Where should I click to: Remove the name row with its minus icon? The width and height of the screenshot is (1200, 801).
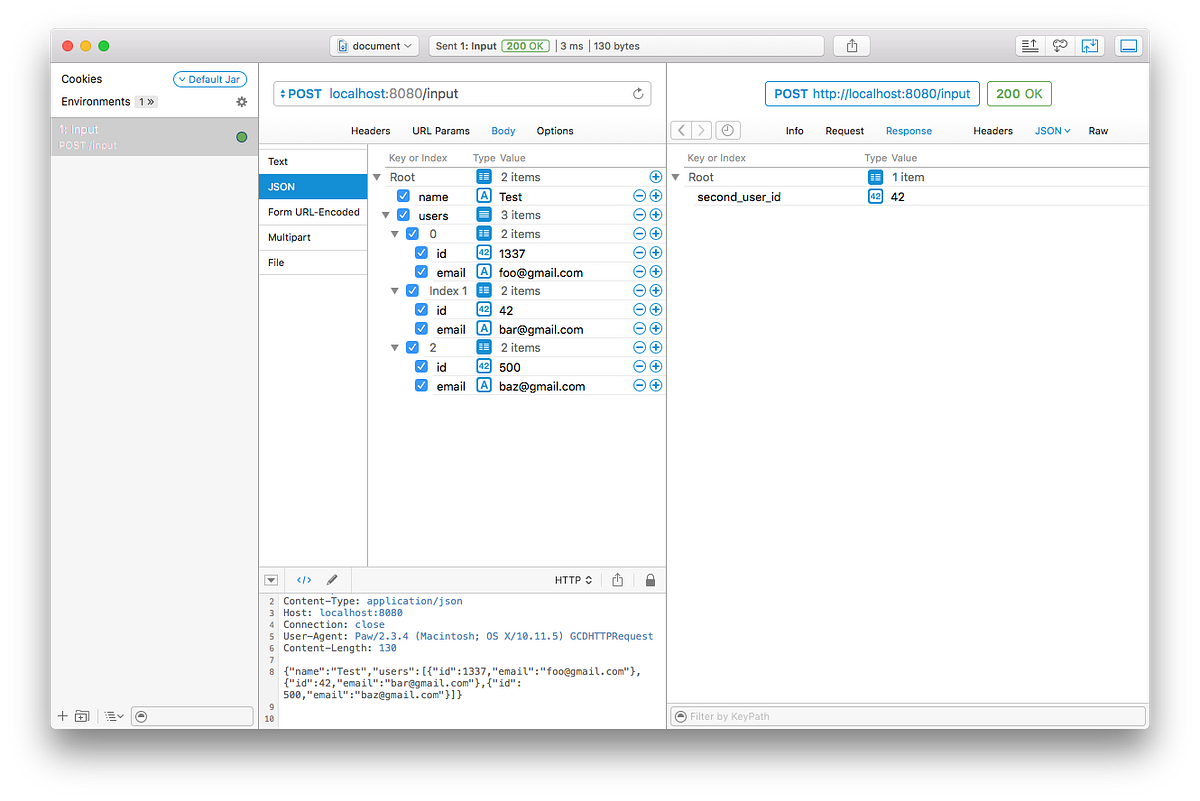pyautogui.click(x=640, y=196)
